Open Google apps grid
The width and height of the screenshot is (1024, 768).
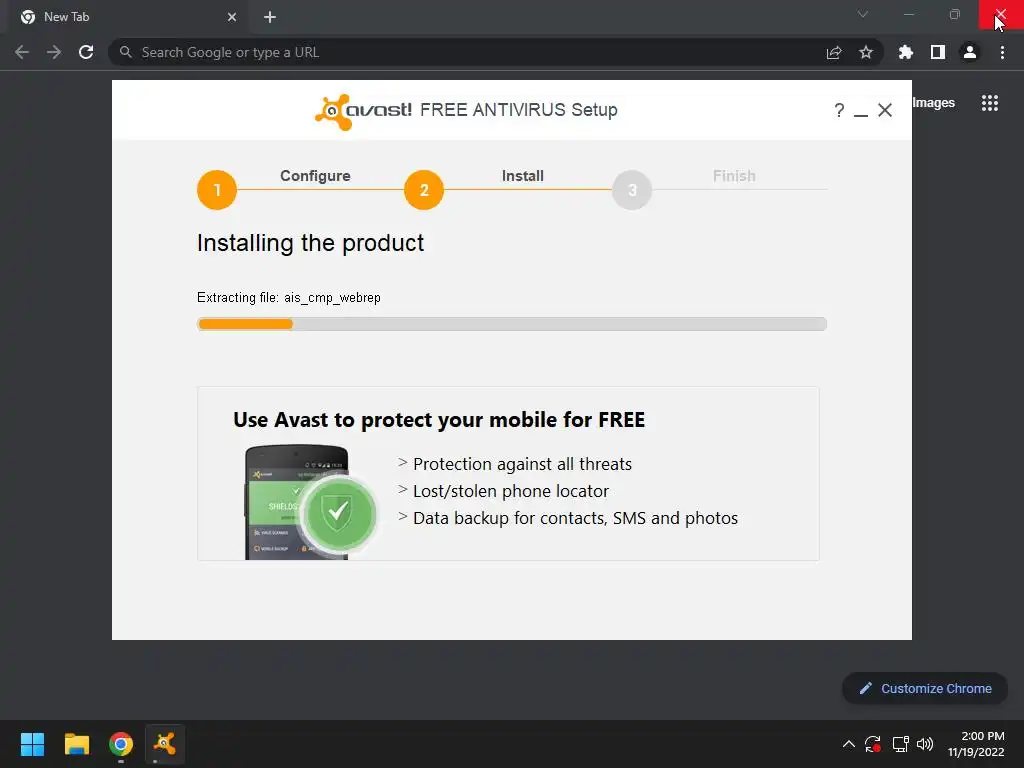(x=990, y=103)
